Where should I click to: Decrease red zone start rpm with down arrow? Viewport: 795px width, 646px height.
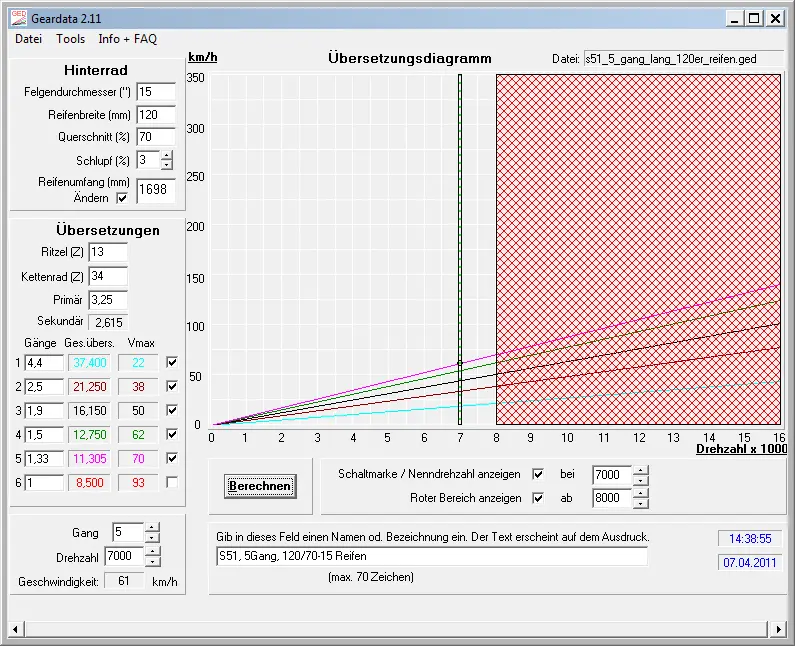(641, 502)
